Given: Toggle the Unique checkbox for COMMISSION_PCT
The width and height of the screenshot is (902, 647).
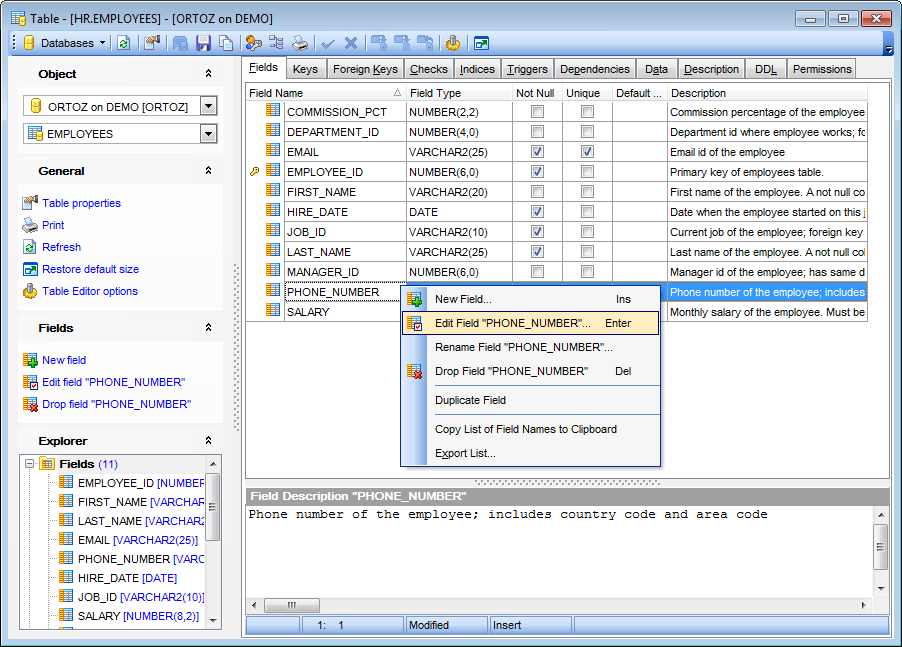Looking at the screenshot, I should click(587, 112).
